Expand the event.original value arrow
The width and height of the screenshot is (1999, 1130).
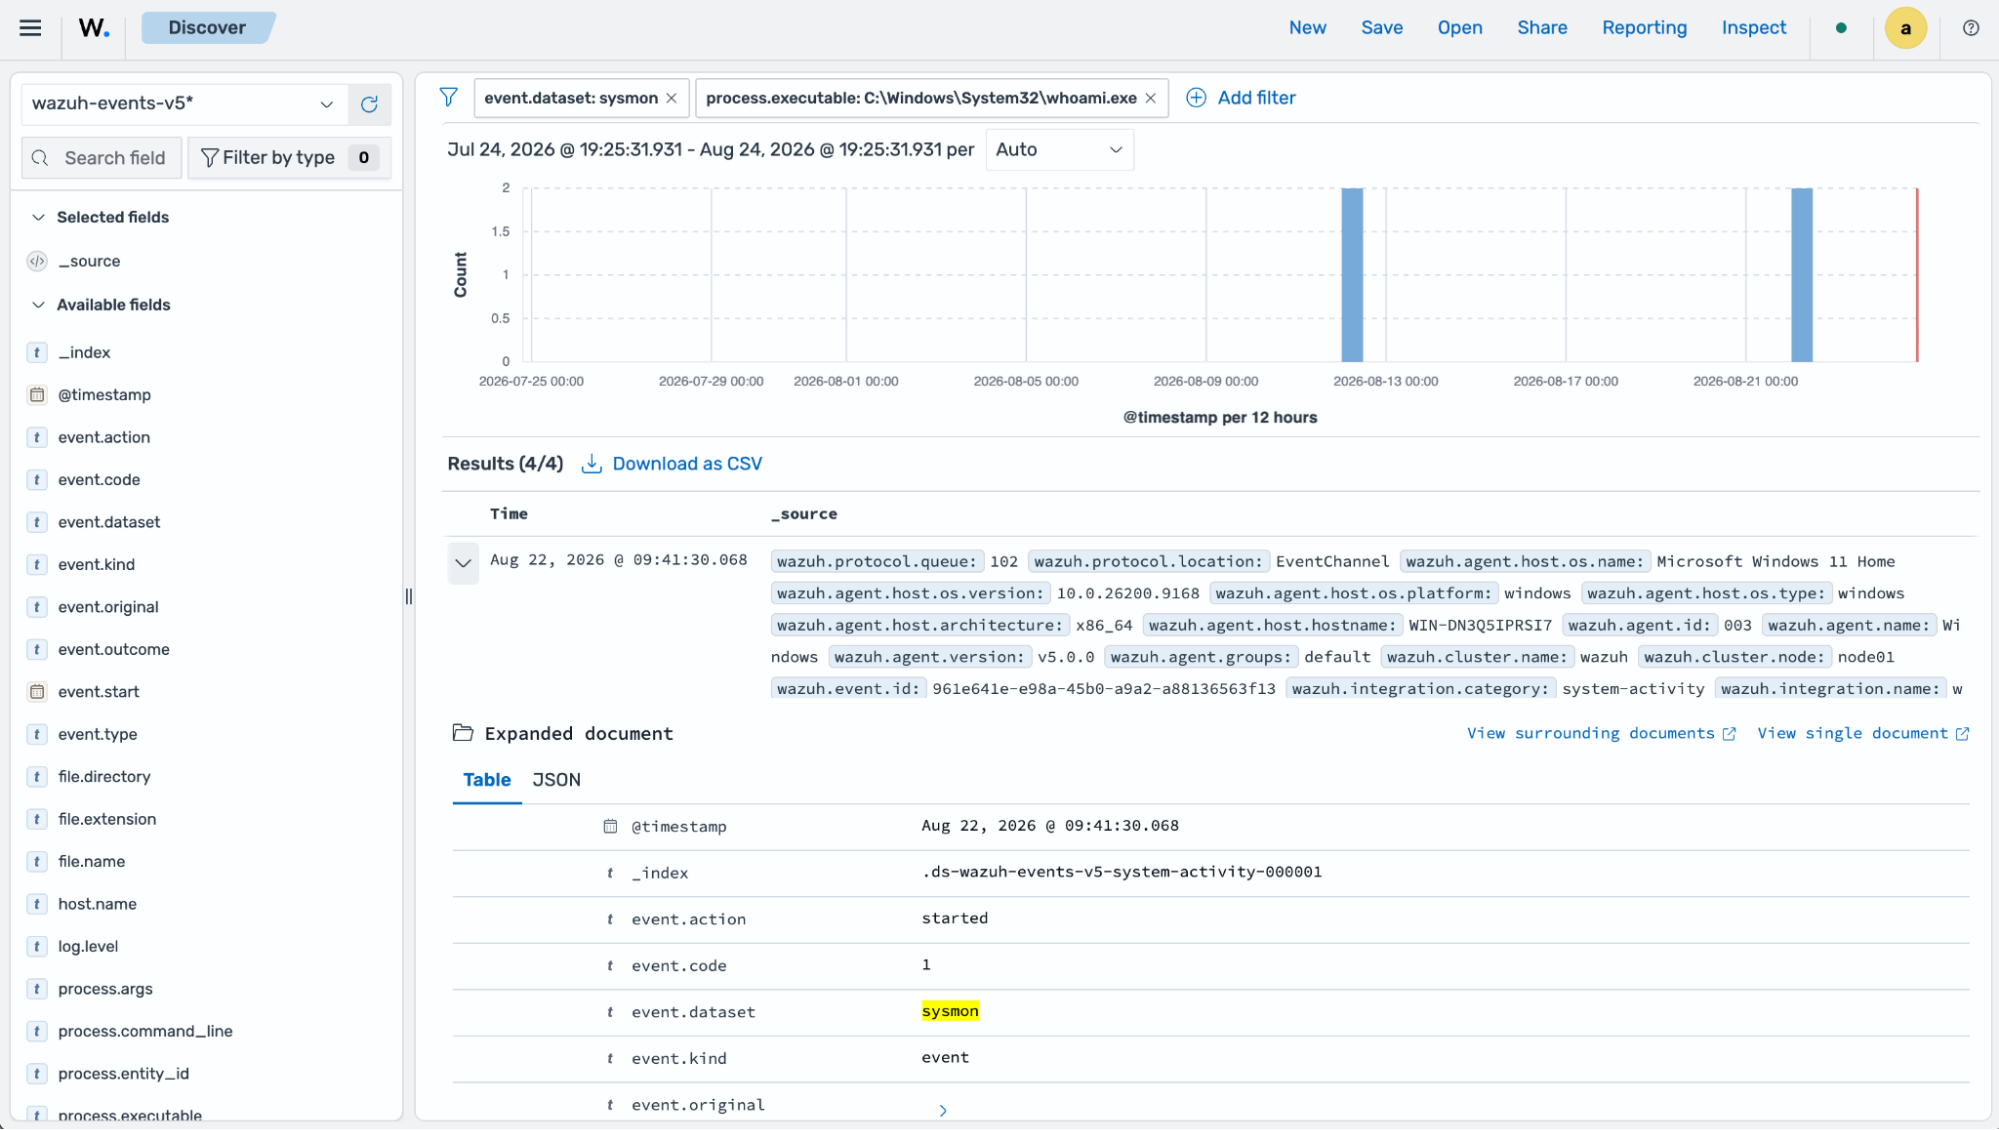[942, 1110]
